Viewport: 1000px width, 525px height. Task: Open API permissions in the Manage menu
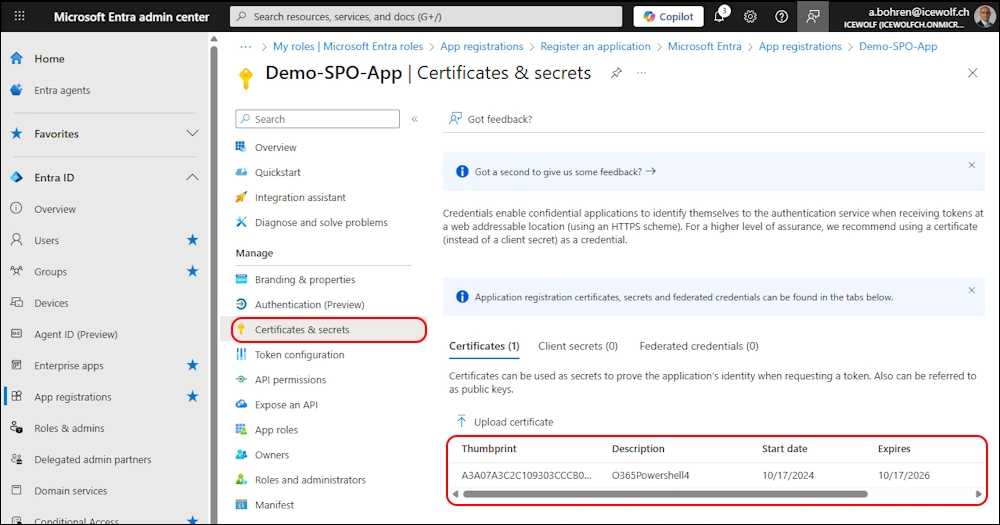(290, 380)
